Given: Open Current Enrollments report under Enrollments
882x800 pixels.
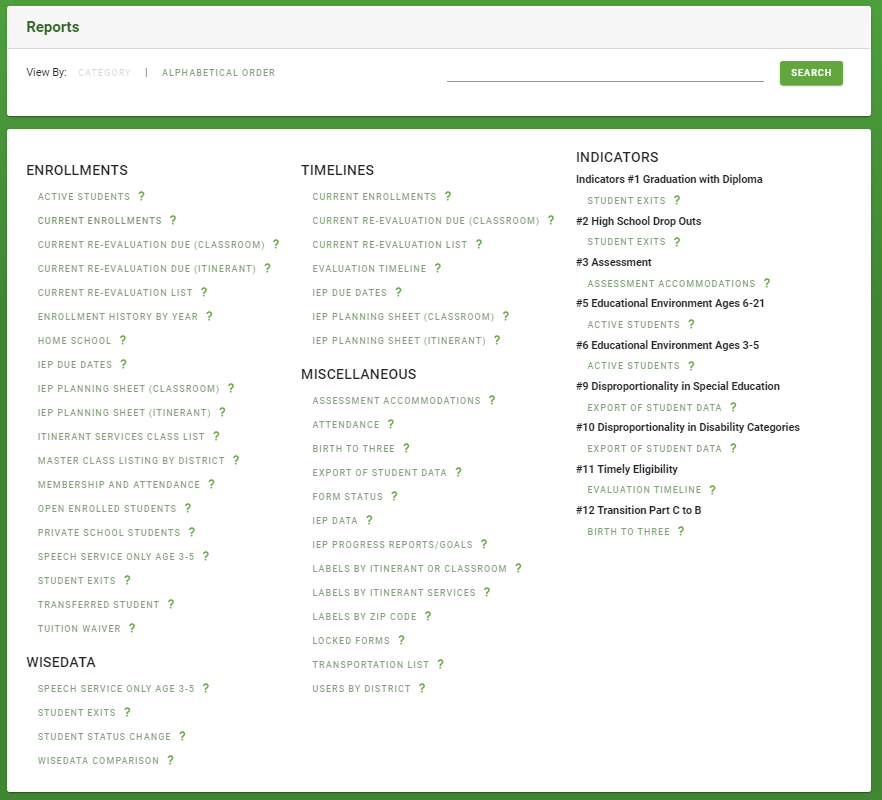Looking at the screenshot, I should (x=100, y=221).
